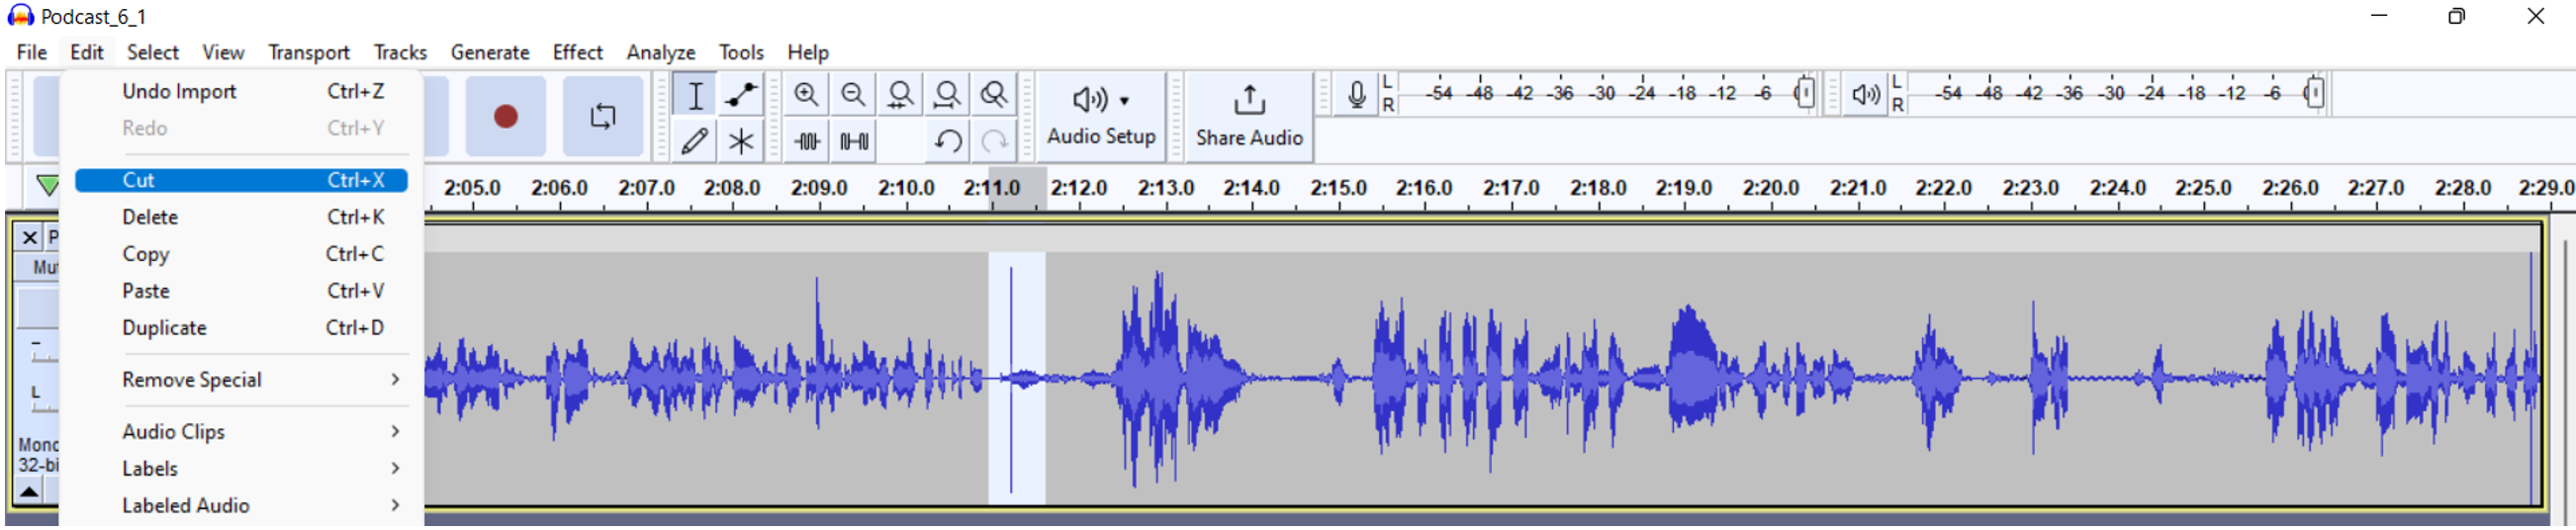Click timeline ruler at 2:15.0

[1338, 188]
